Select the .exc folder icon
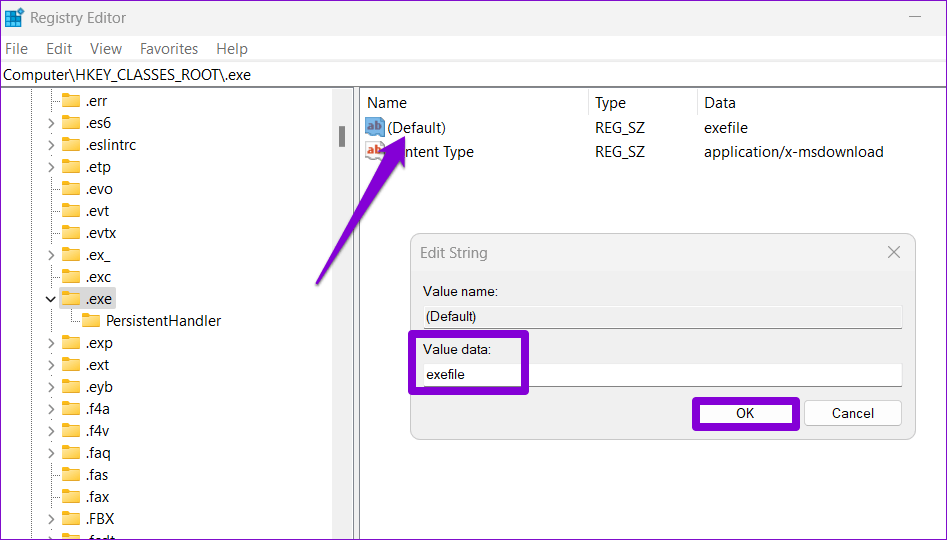Image resolution: width=947 pixels, height=540 pixels. point(71,277)
